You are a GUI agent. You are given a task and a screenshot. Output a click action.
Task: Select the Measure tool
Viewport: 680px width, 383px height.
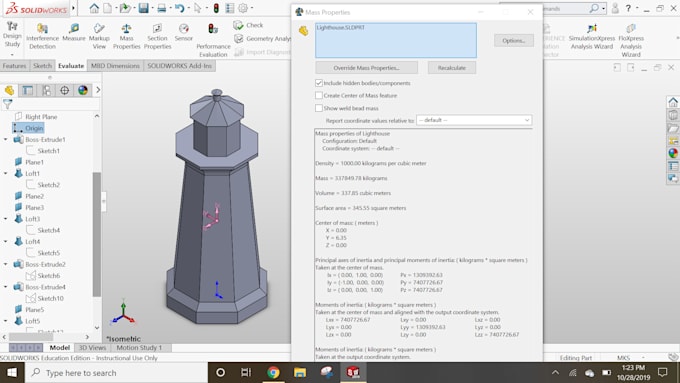(74, 33)
